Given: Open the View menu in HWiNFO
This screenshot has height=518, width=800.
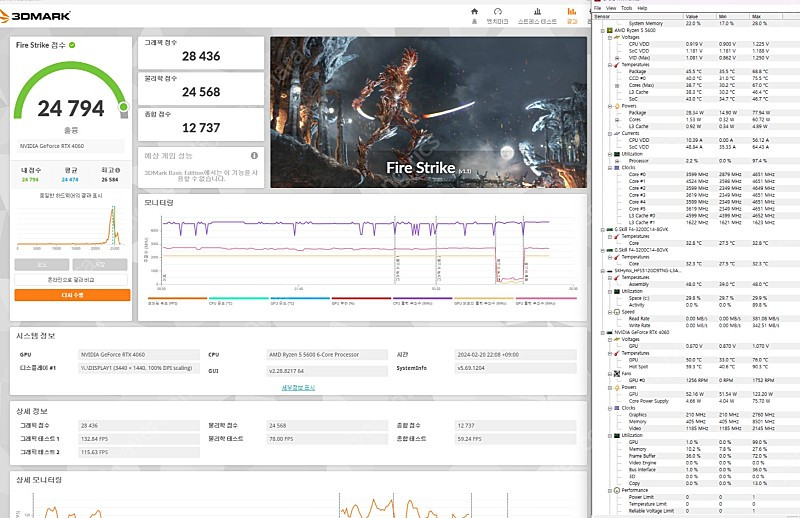Looking at the screenshot, I should [611, 8].
